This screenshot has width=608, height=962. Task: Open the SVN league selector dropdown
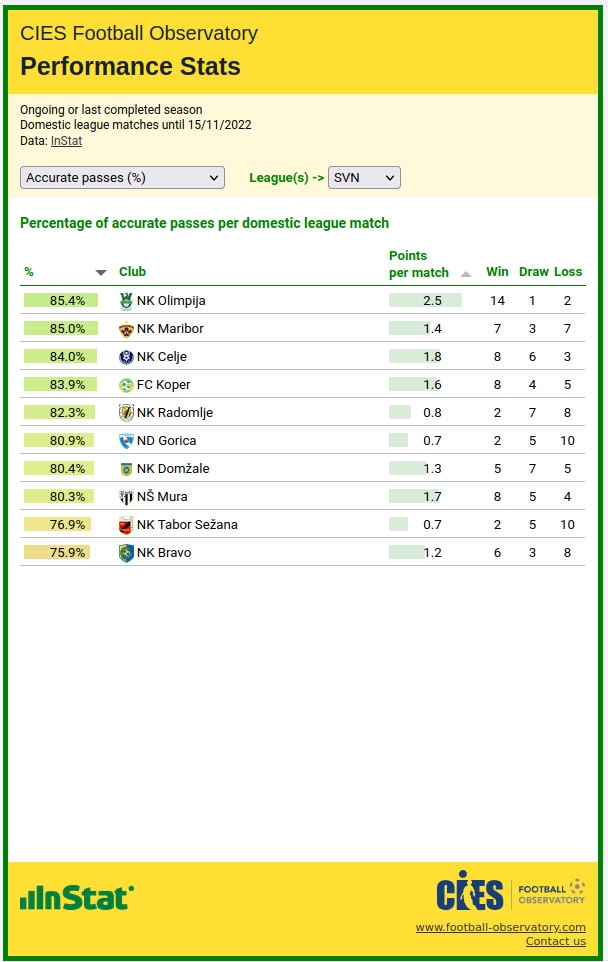tap(364, 178)
